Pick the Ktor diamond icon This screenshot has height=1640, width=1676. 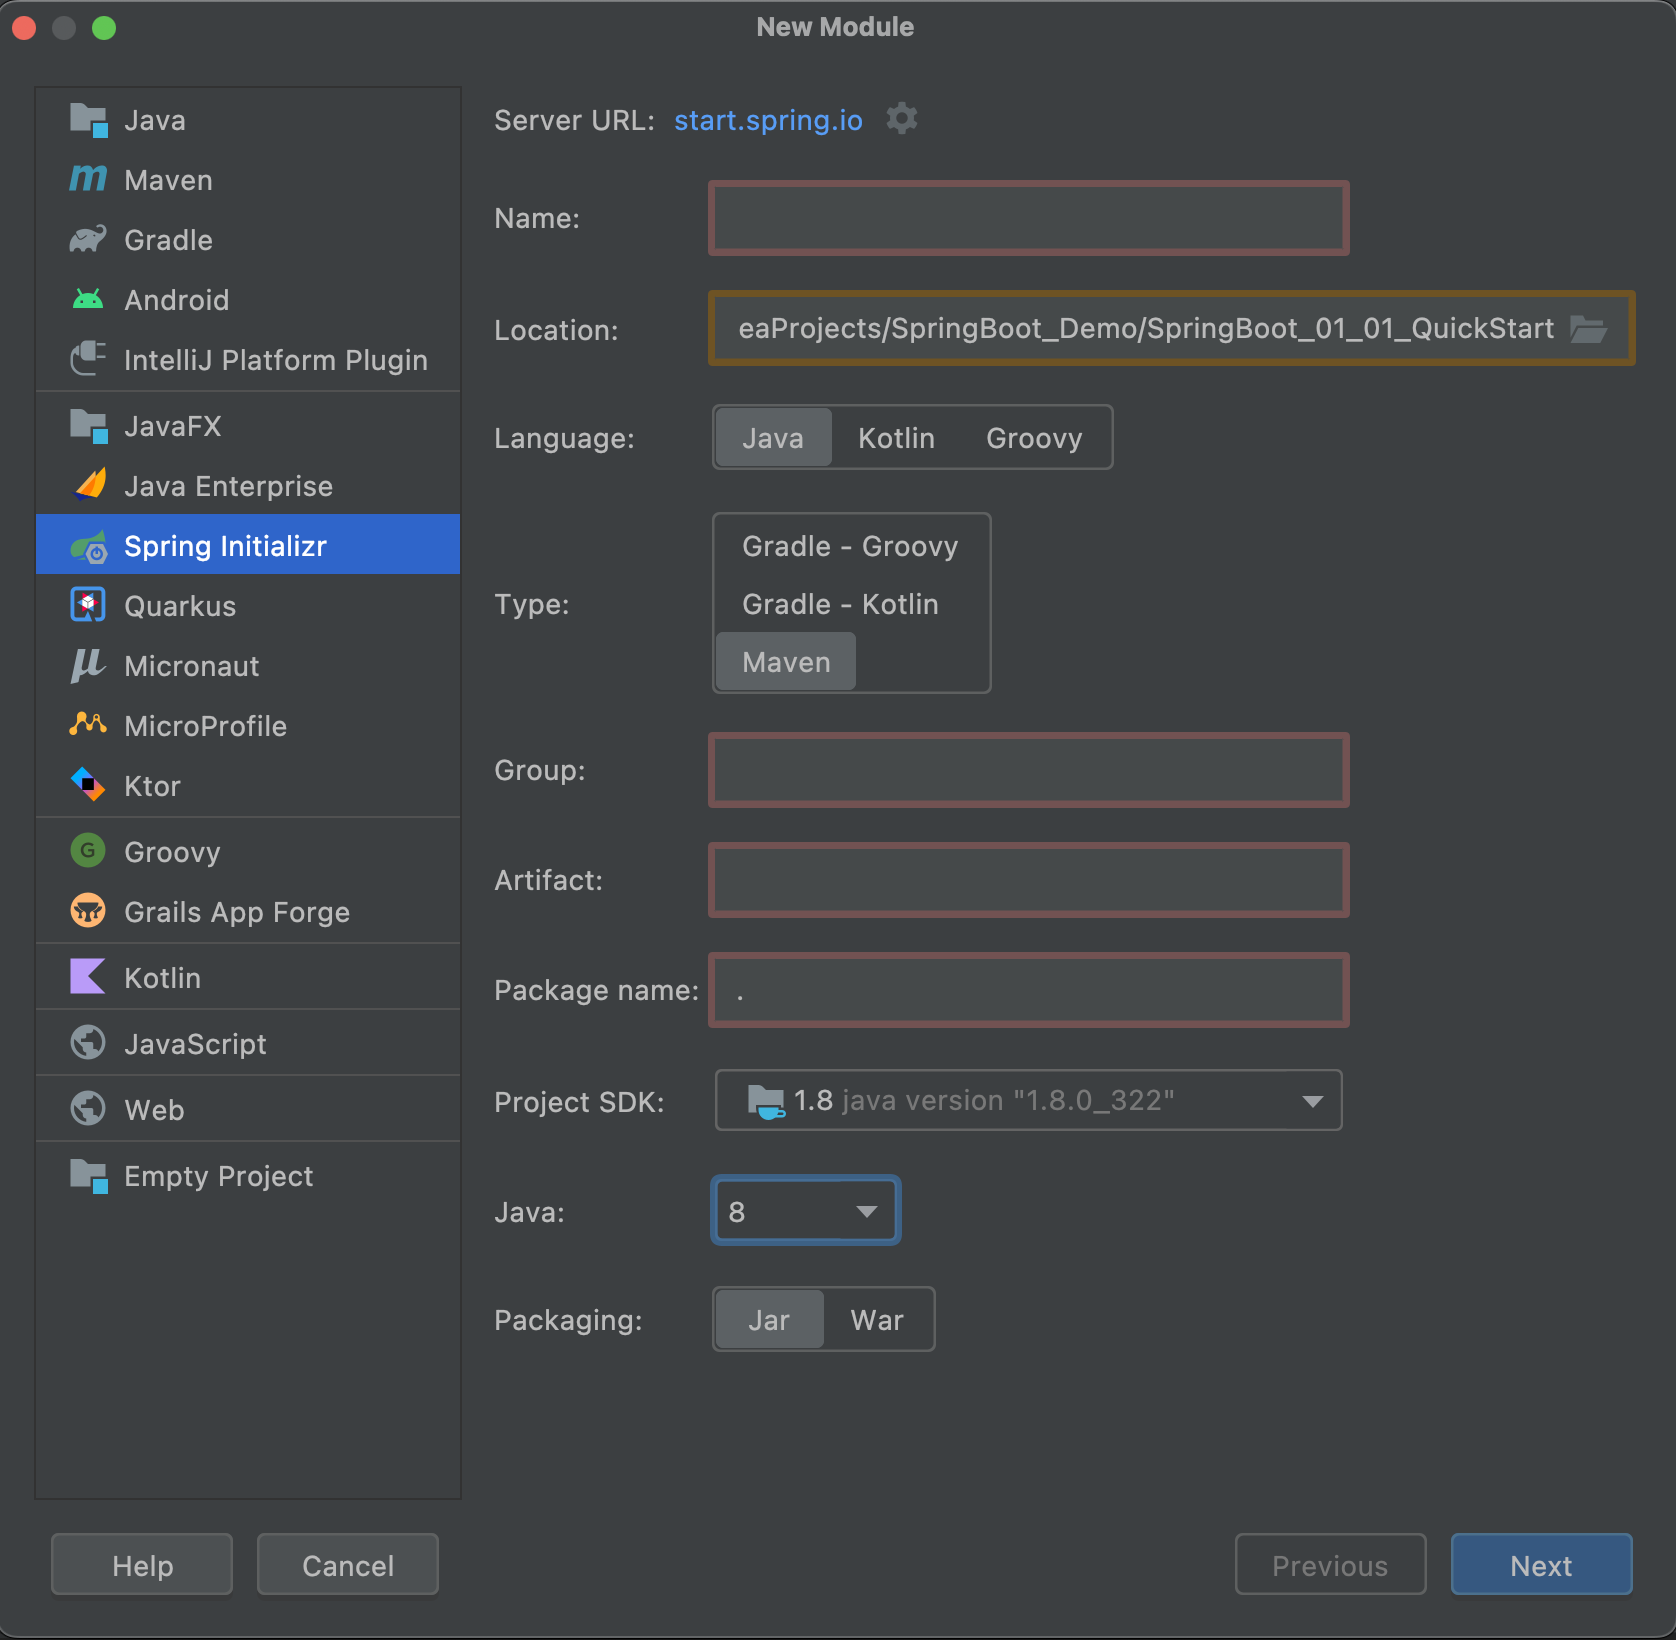(88, 785)
